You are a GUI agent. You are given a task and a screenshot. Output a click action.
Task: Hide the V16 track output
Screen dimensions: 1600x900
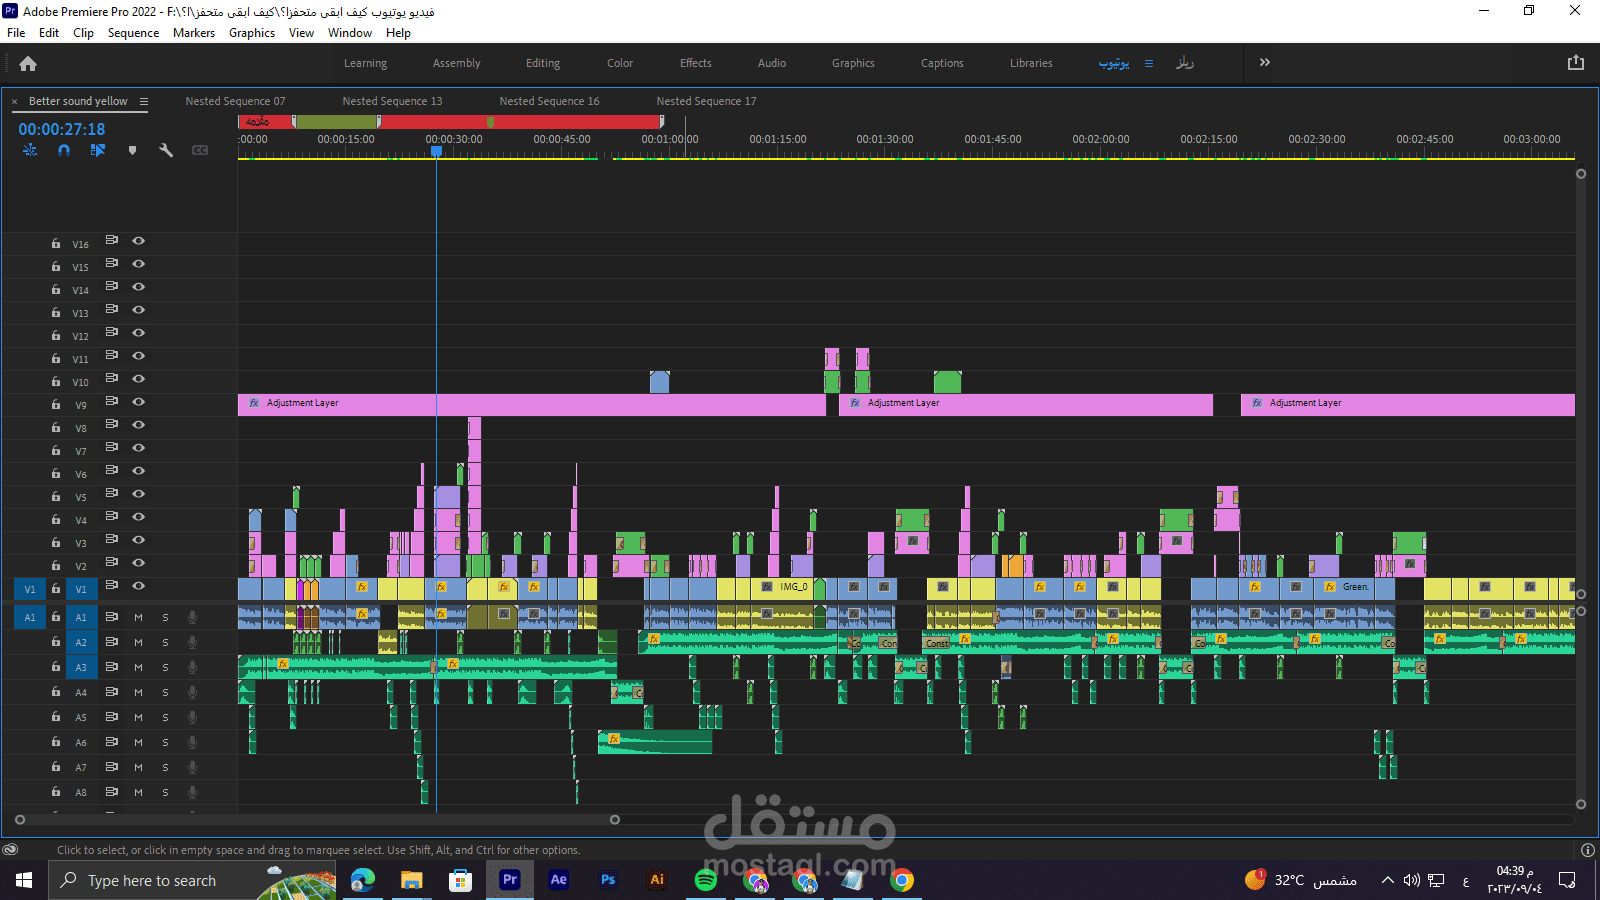[139, 241]
